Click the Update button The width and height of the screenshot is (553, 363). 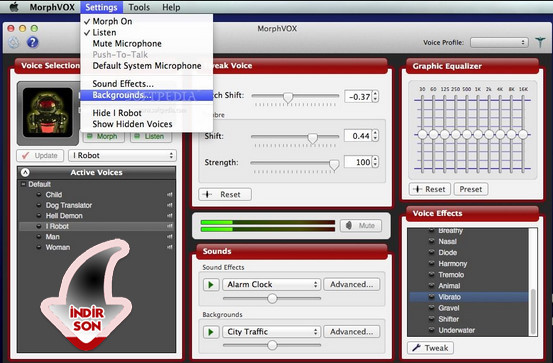[40, 156]
